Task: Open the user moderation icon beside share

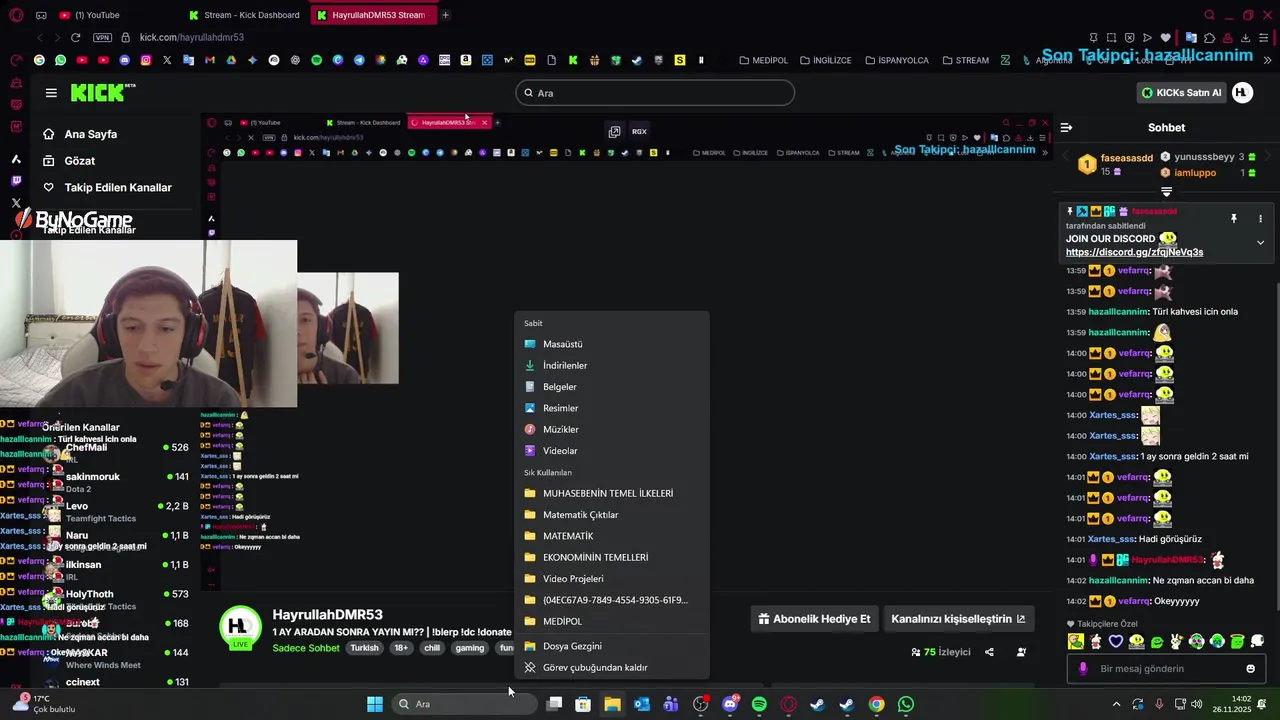Action: (x=1021, y=652)
